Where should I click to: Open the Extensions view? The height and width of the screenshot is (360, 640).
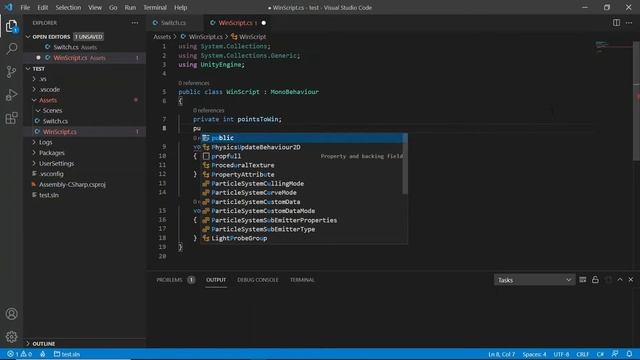click(x=11, y=118)
